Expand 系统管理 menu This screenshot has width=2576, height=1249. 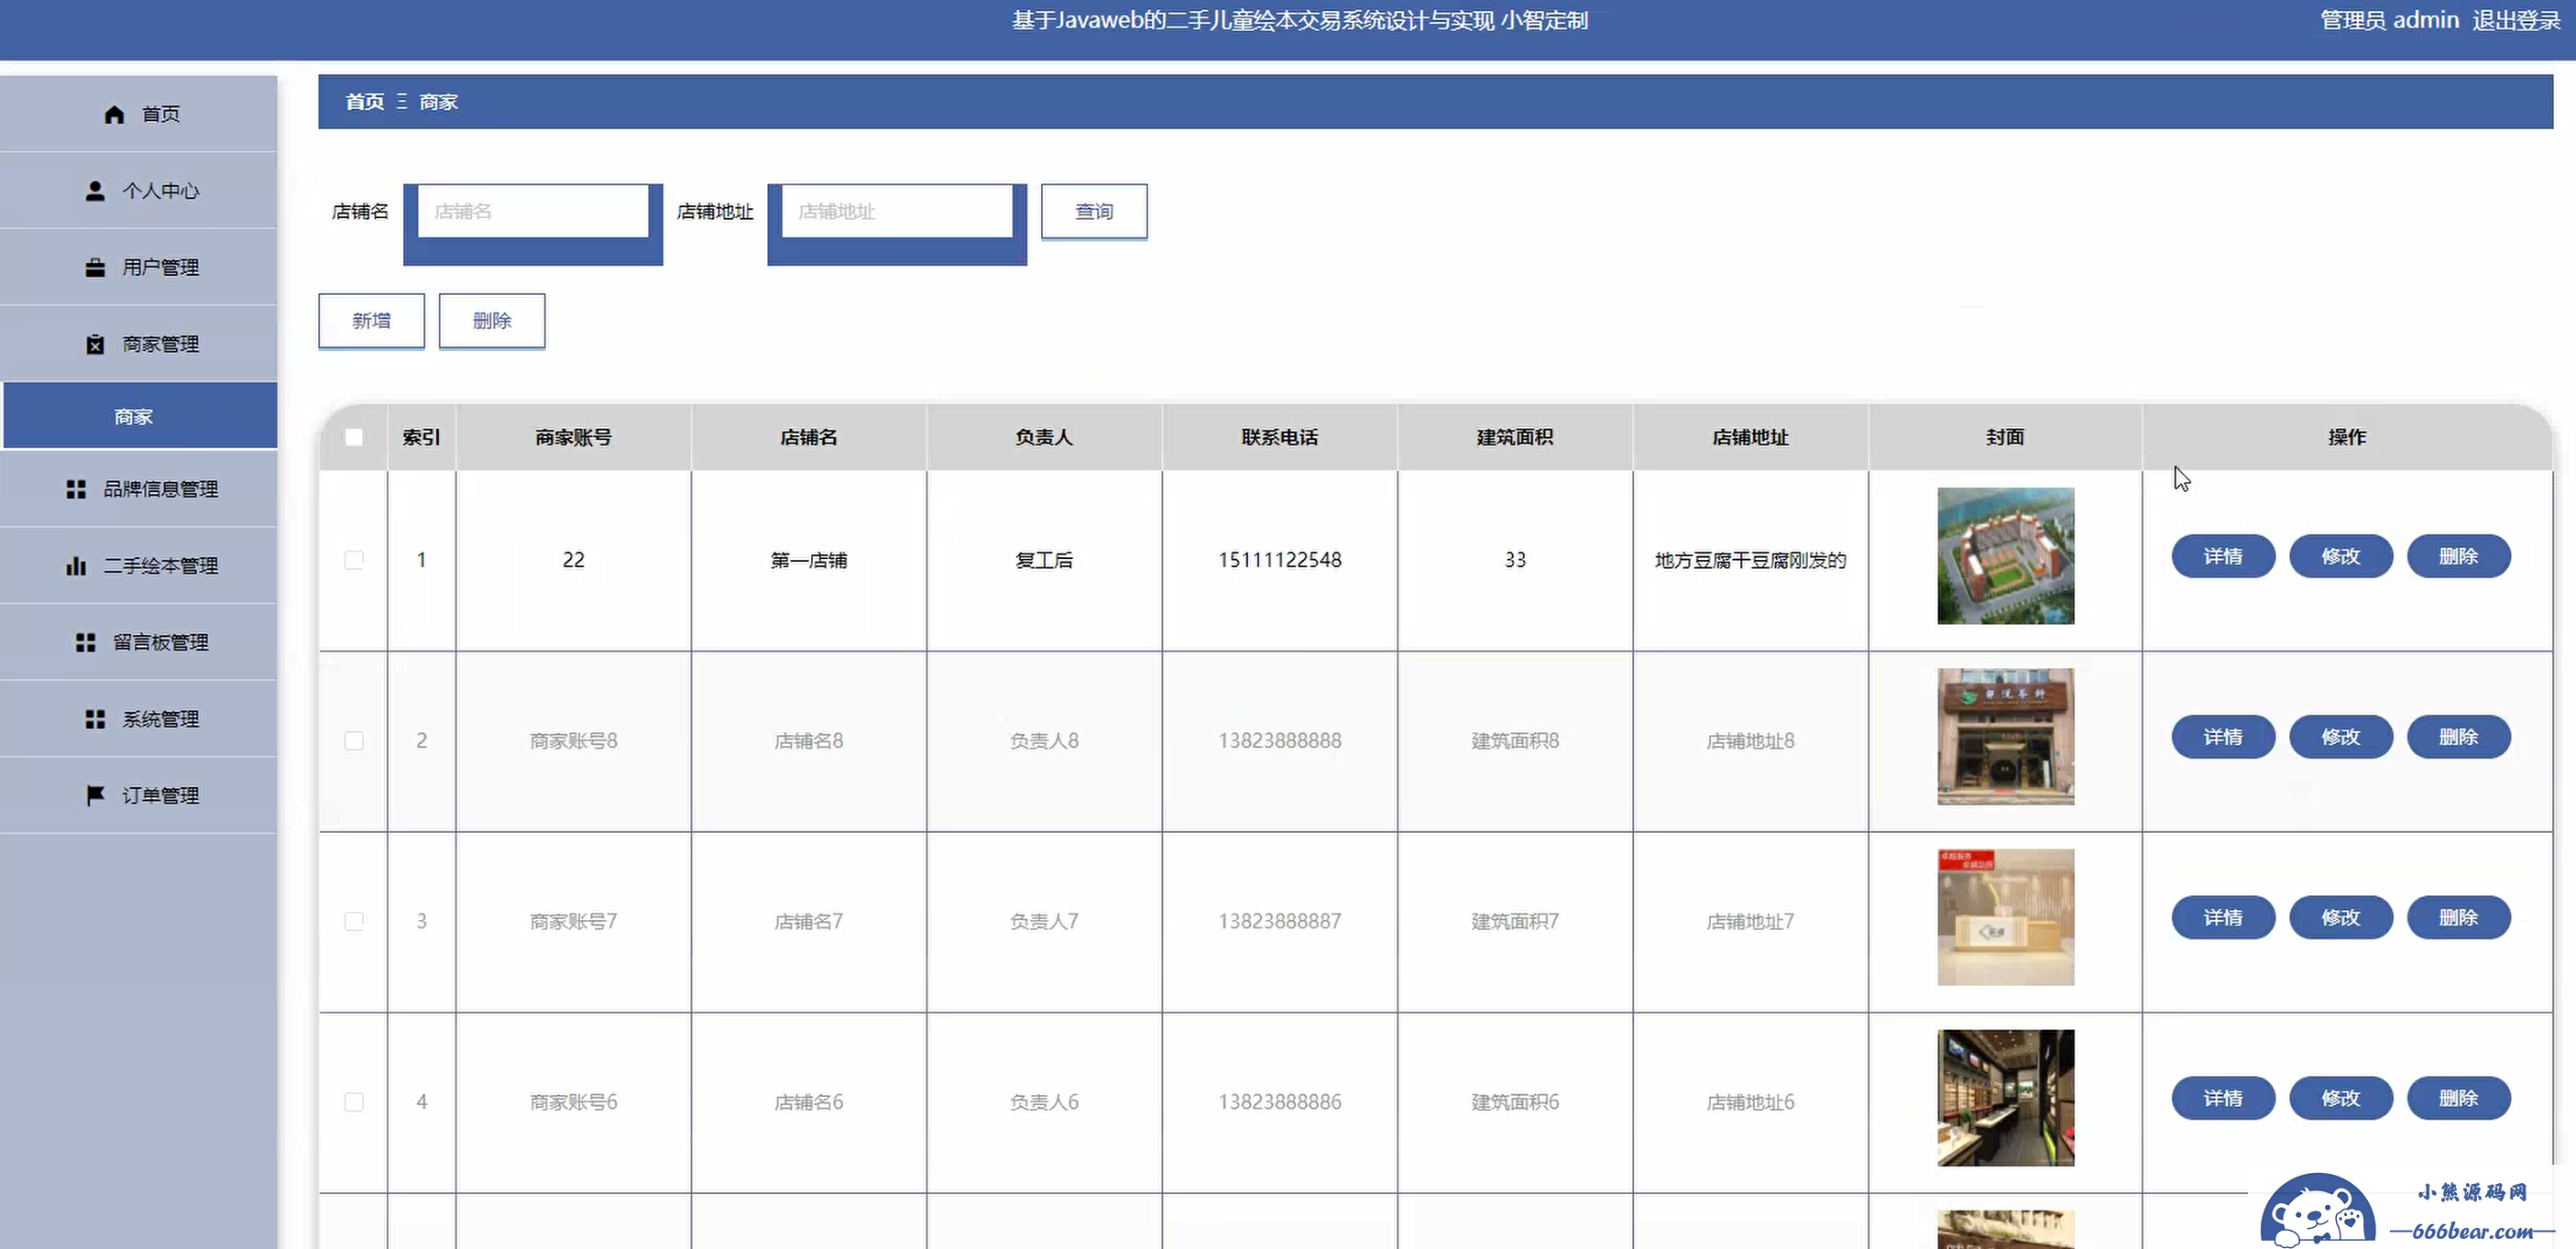click(x=139, y=719)
